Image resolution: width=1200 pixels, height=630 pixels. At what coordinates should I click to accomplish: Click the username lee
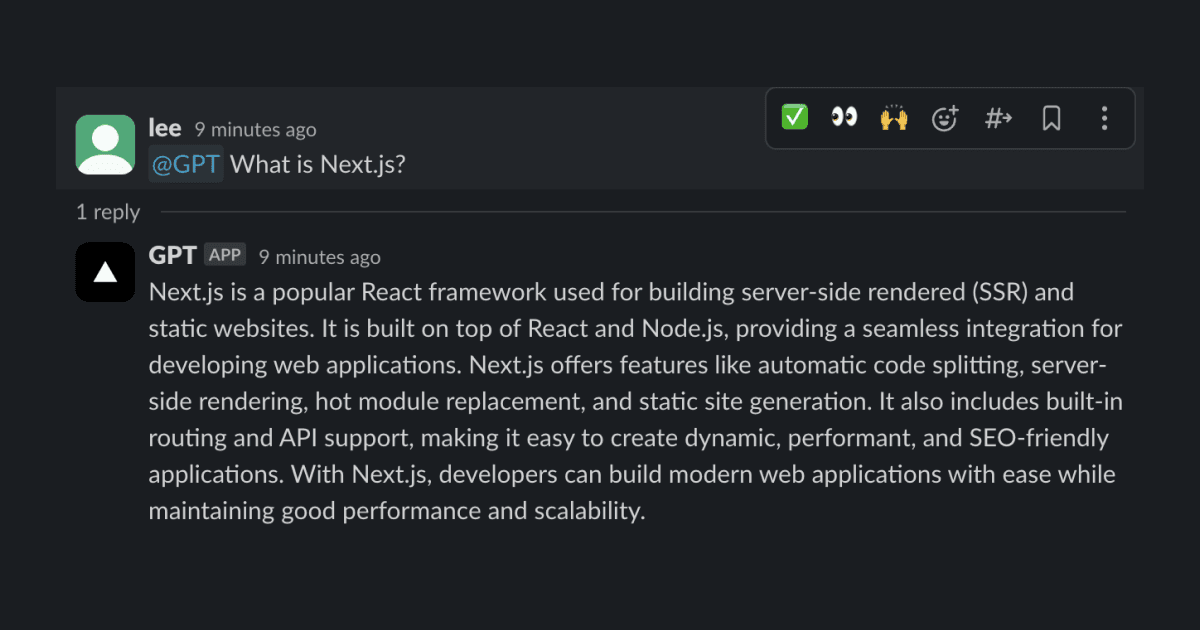pyautogui.click(x=165, y=129)
